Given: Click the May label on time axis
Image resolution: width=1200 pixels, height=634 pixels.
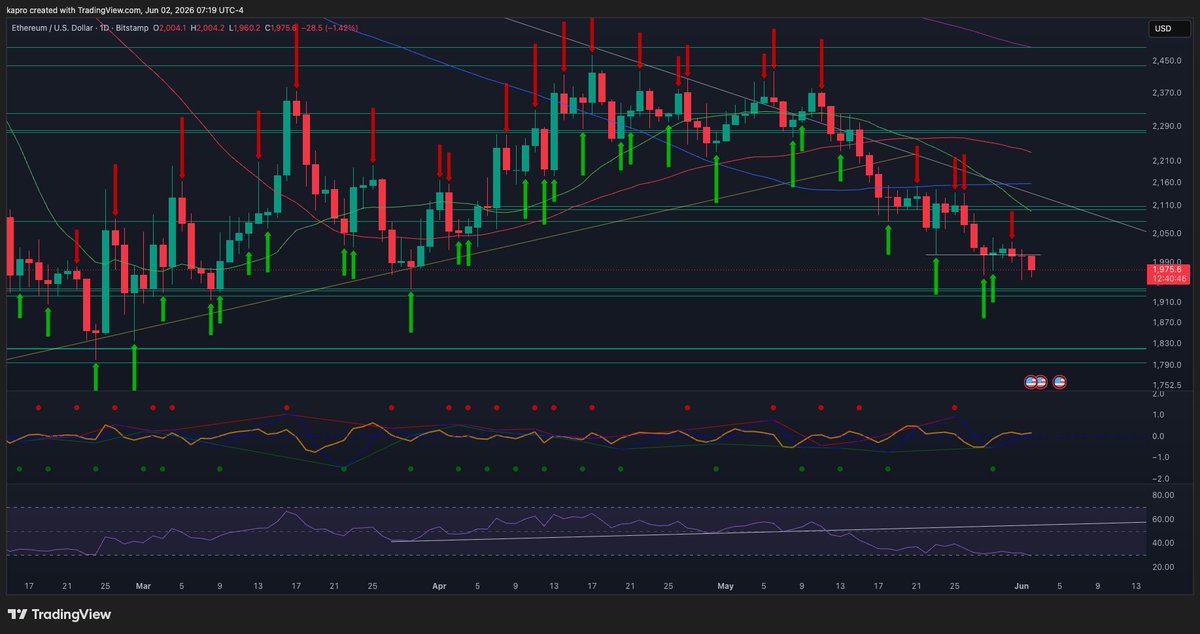Looking at the screenshot, I should [x=726, y=585].
